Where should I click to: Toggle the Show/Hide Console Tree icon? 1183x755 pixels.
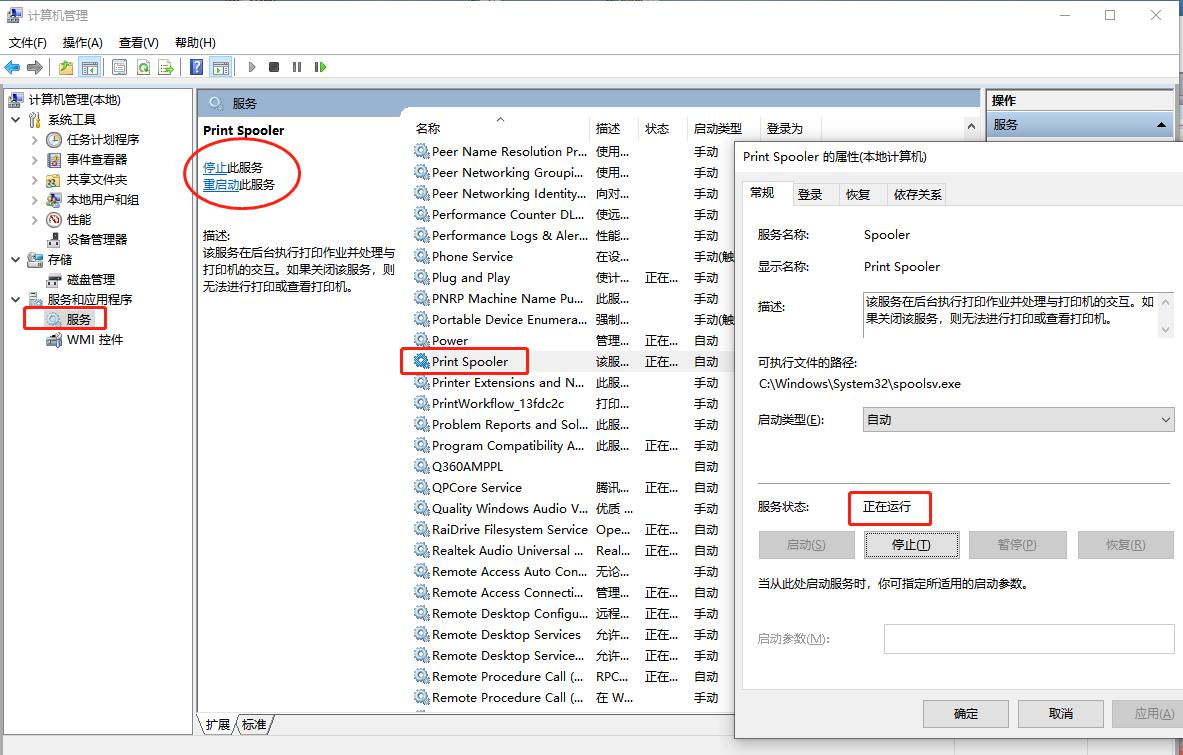[x=90, y=67]
